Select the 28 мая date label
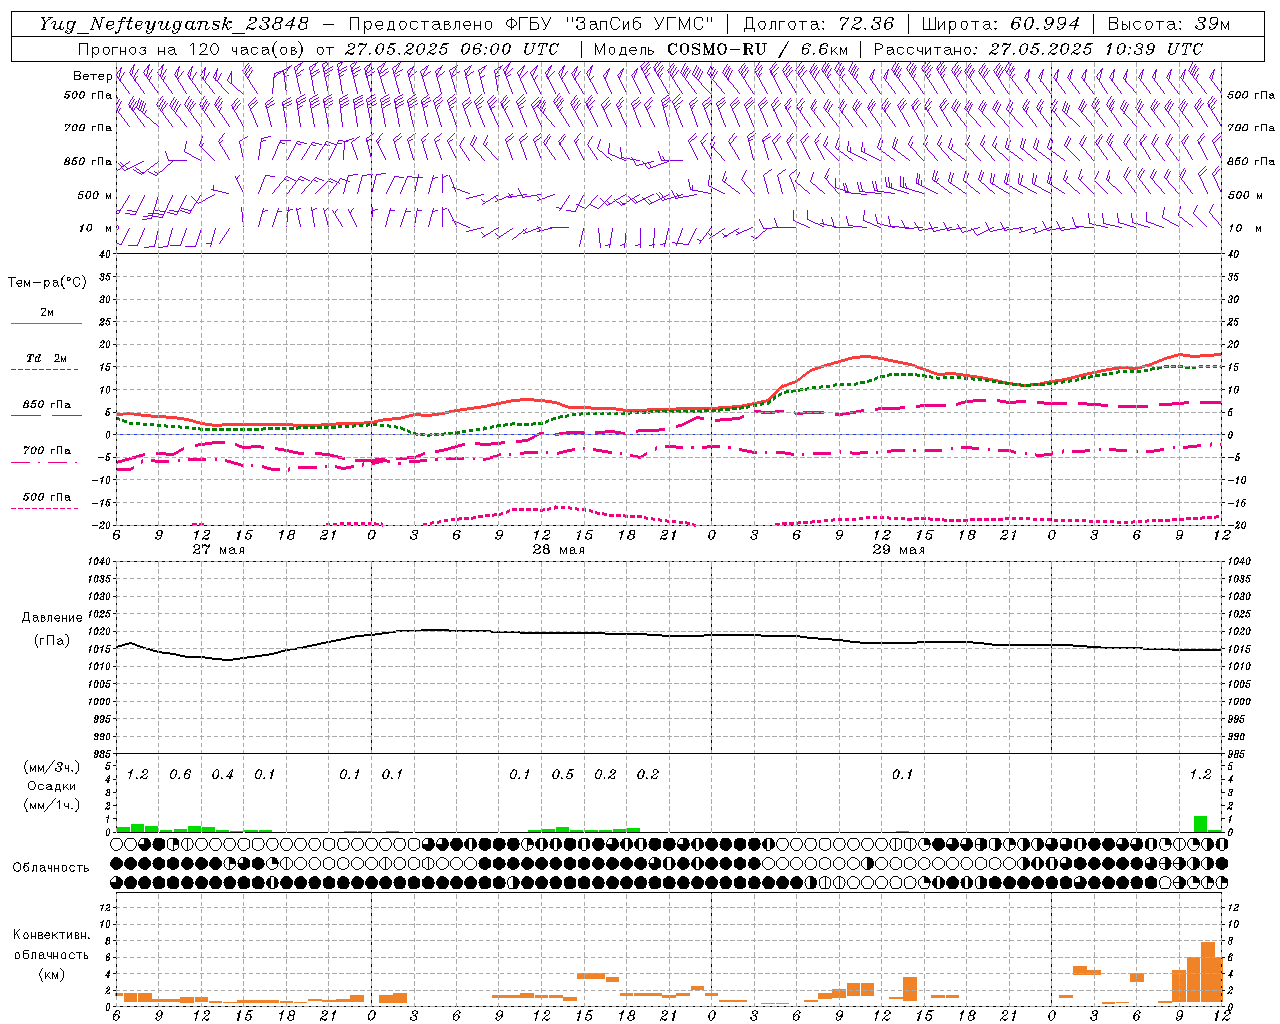The image size is (1280, 1024). click(x=559, y=550)
